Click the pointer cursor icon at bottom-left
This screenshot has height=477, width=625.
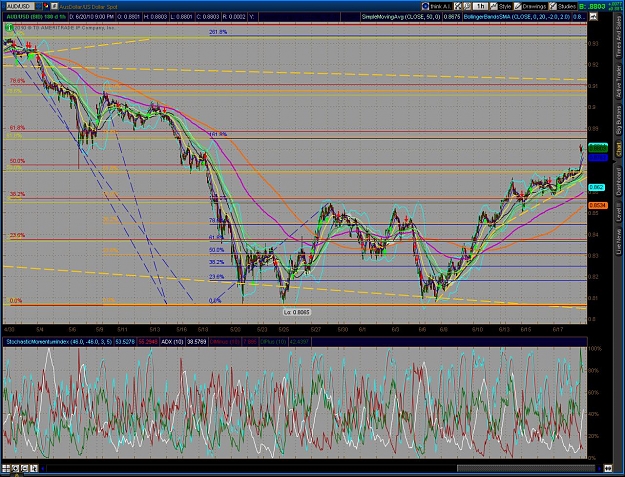33,469
